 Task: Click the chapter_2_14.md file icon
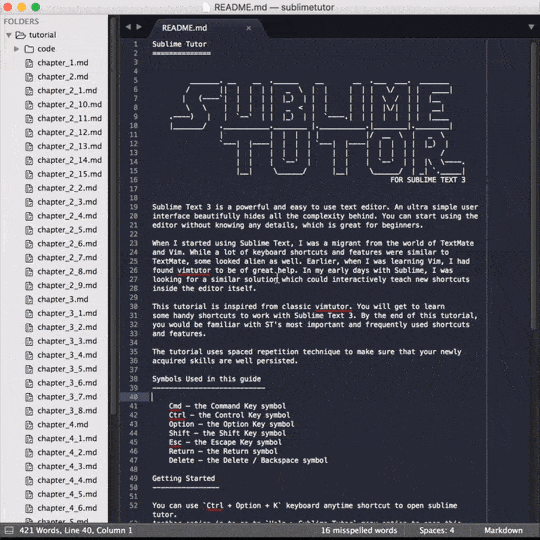click(x=29, y=160)
